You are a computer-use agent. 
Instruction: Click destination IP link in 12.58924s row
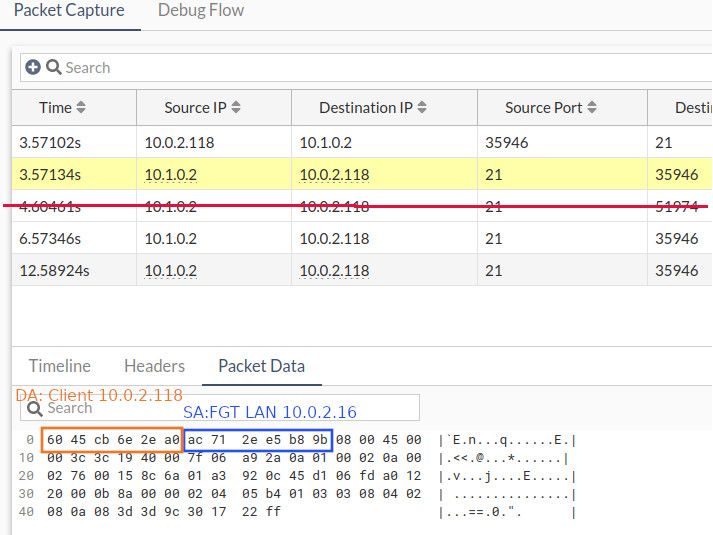coord(334,270)
